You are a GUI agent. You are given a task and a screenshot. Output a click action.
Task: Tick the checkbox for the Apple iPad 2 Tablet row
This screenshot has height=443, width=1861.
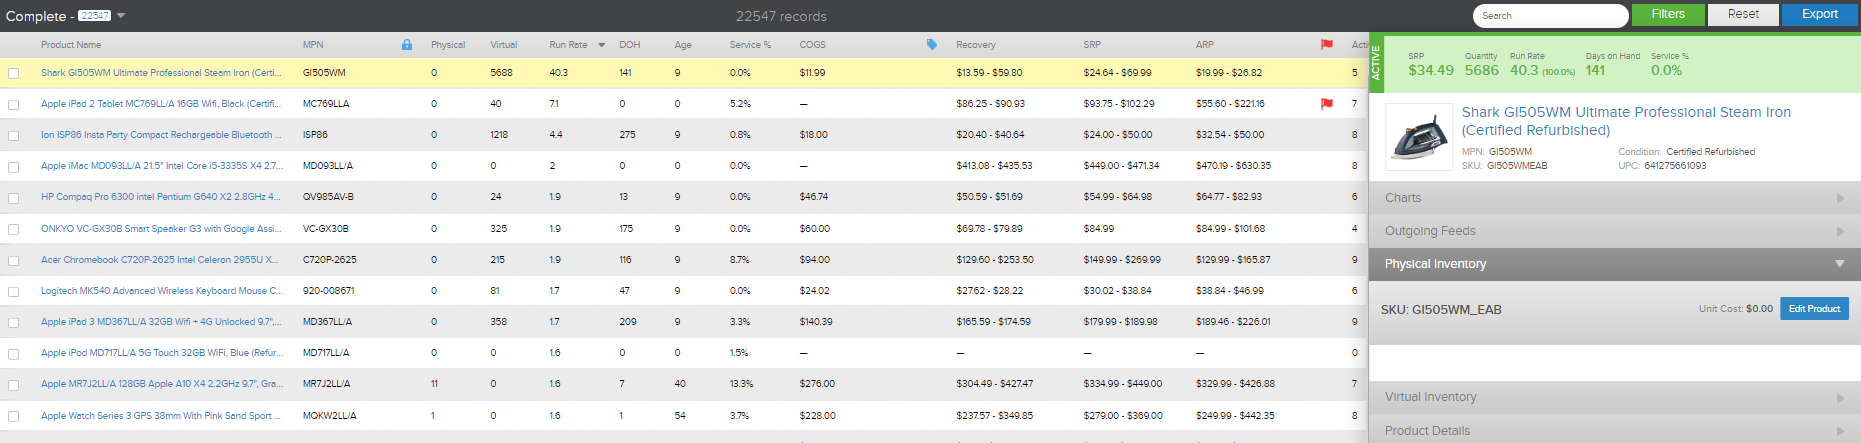(x=14, y=104)
